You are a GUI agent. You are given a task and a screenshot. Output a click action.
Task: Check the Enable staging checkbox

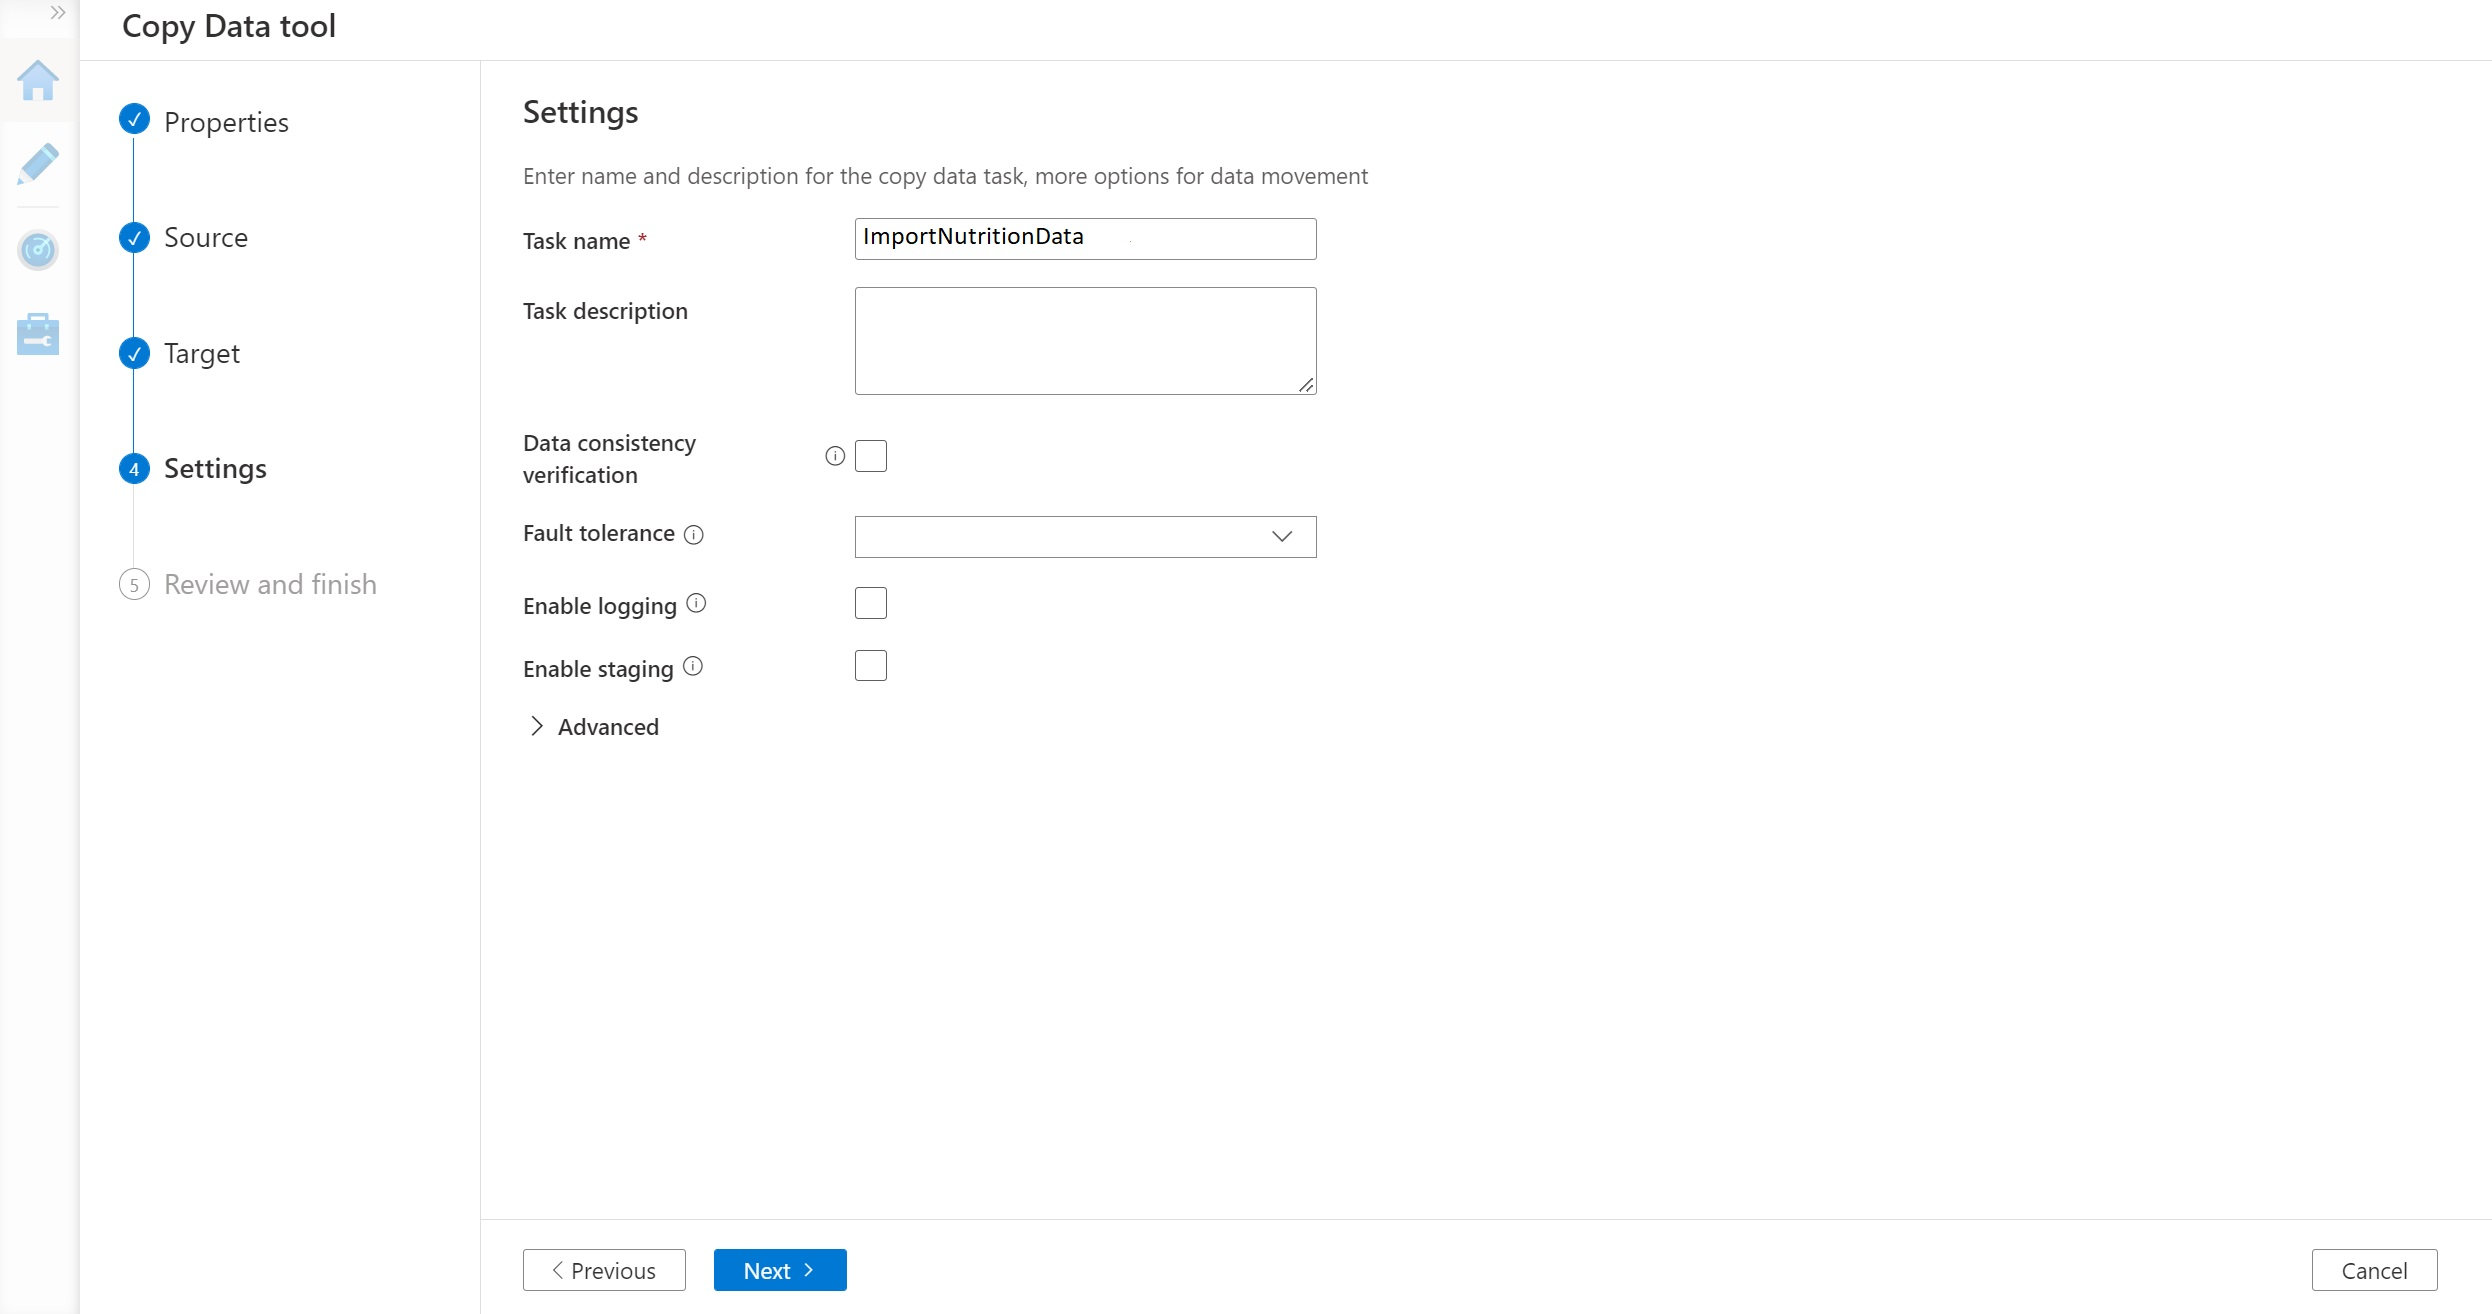(870, 665)
